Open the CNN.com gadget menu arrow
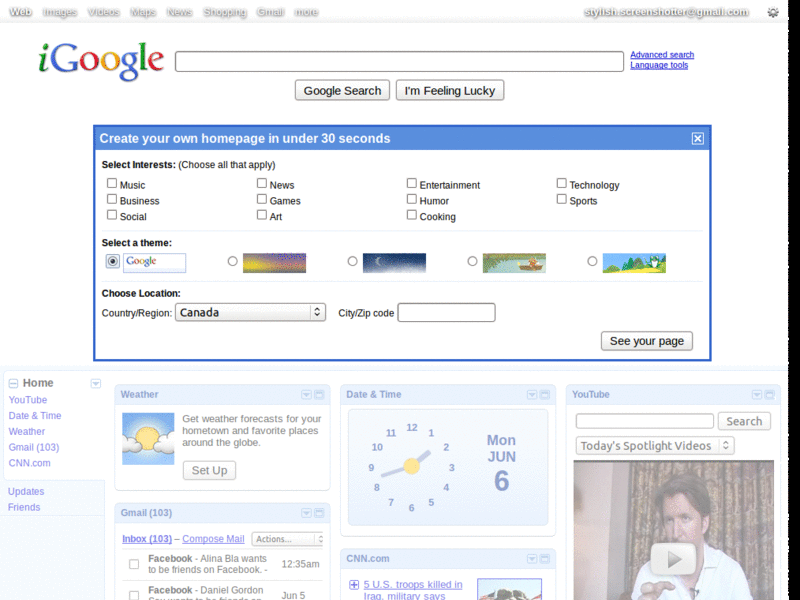800x600 pixels. tap(532, 559)
